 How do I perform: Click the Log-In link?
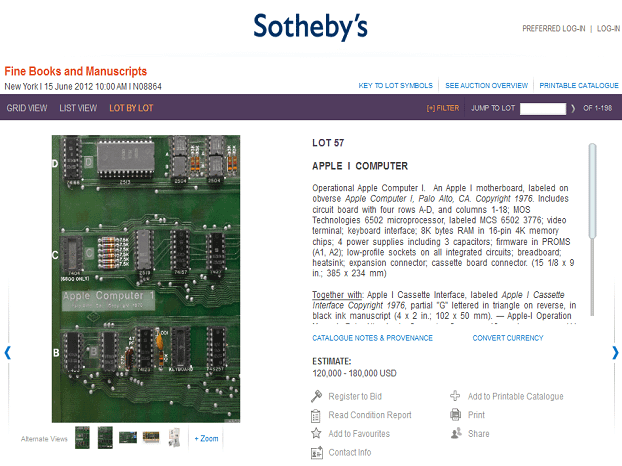click(x=608, y=29)
